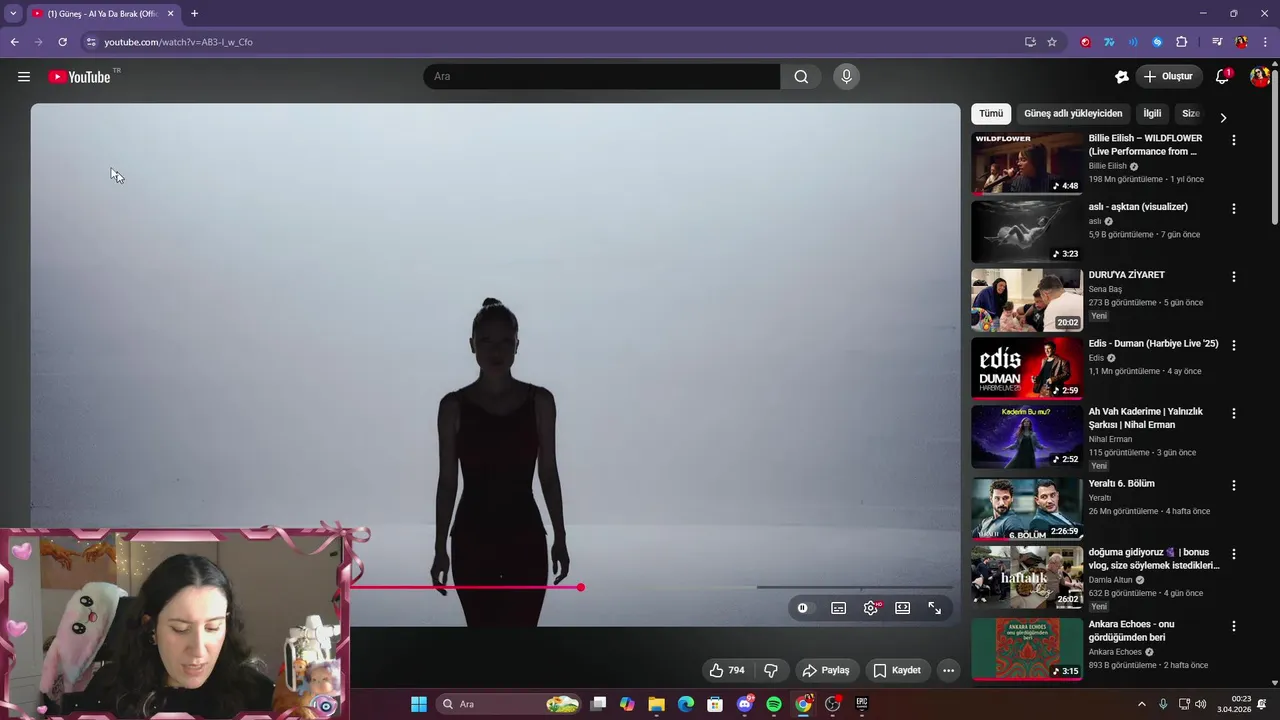1280x720 pixels.
Task: Show more filter chips with the arrow
Action: coord(1222,117)
